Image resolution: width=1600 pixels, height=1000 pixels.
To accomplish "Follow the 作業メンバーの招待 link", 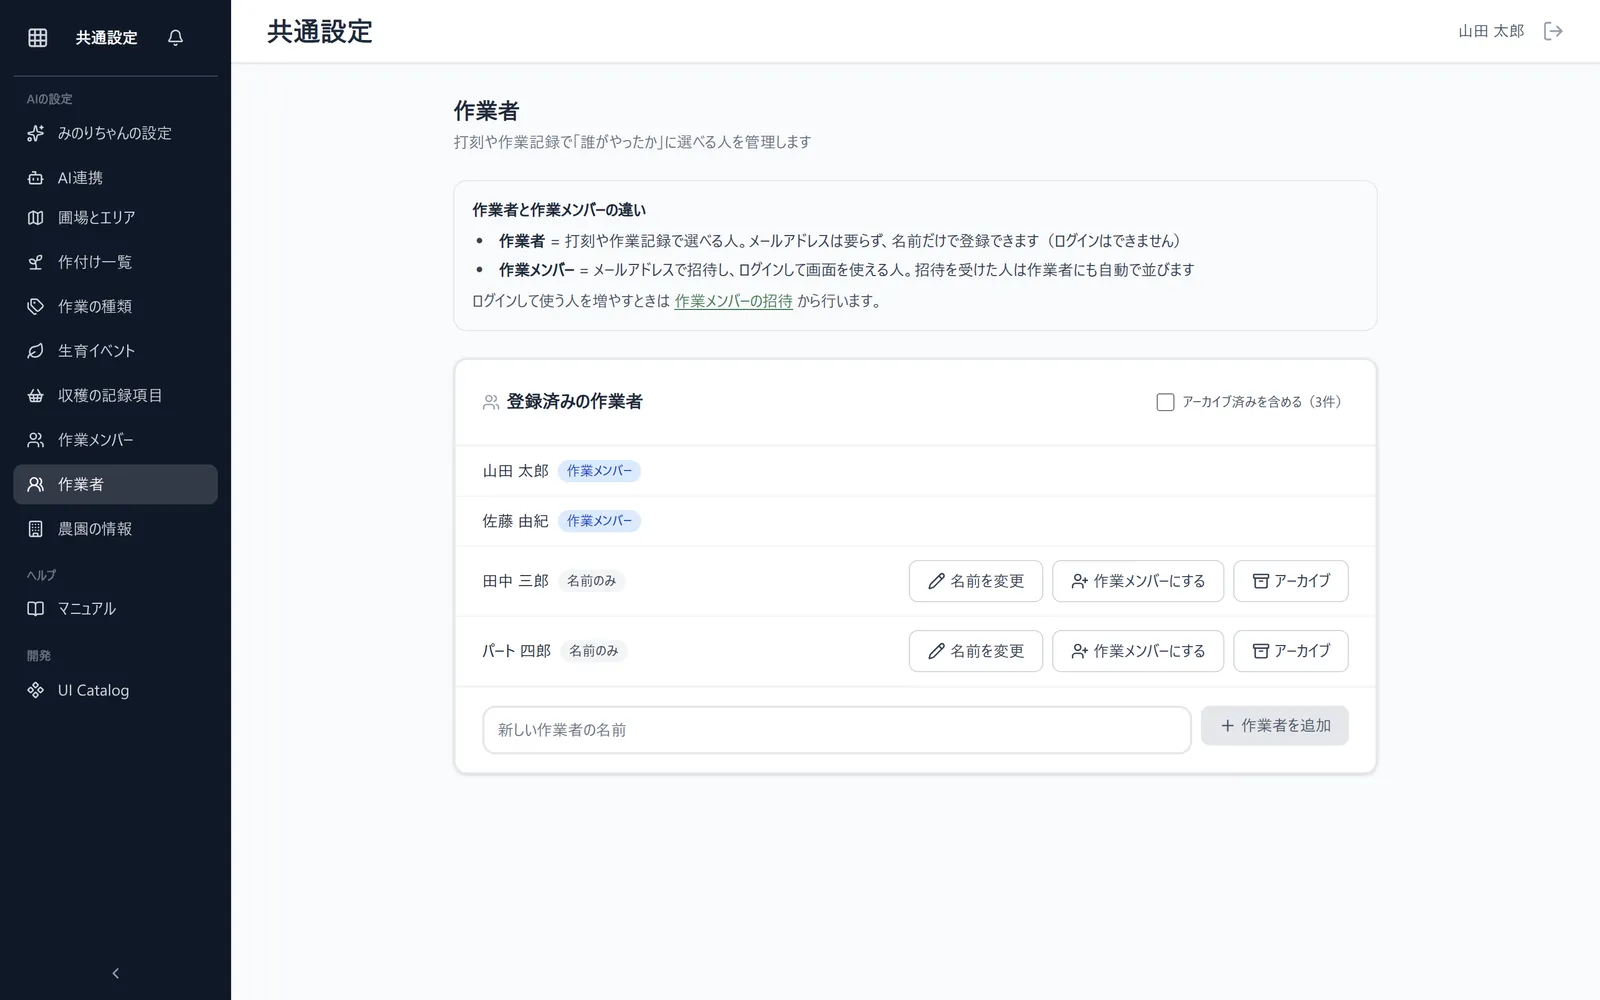I will tap(733, 301).
